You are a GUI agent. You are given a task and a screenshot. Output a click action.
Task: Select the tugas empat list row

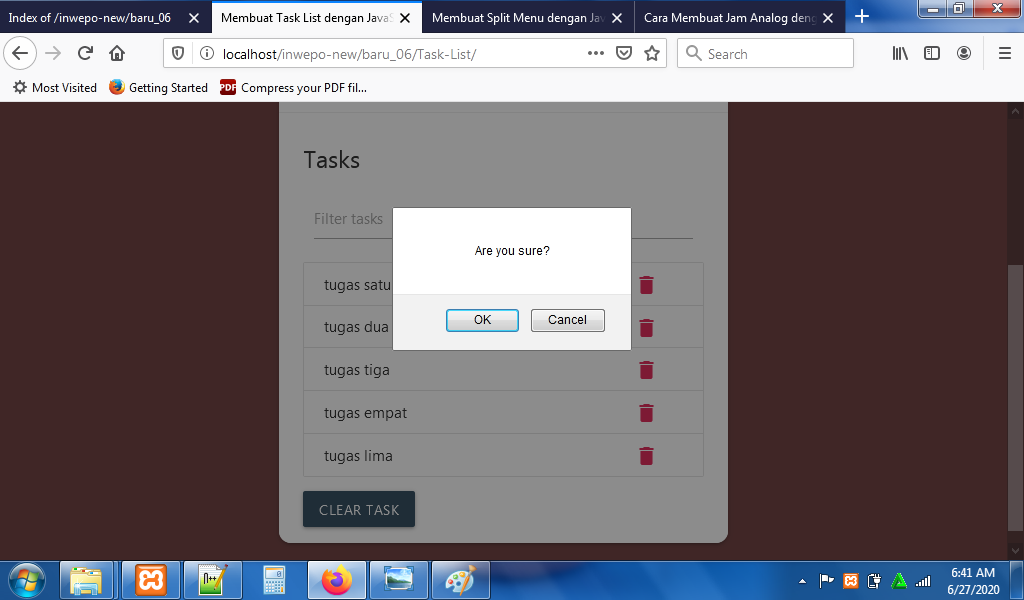click(503, 413)
